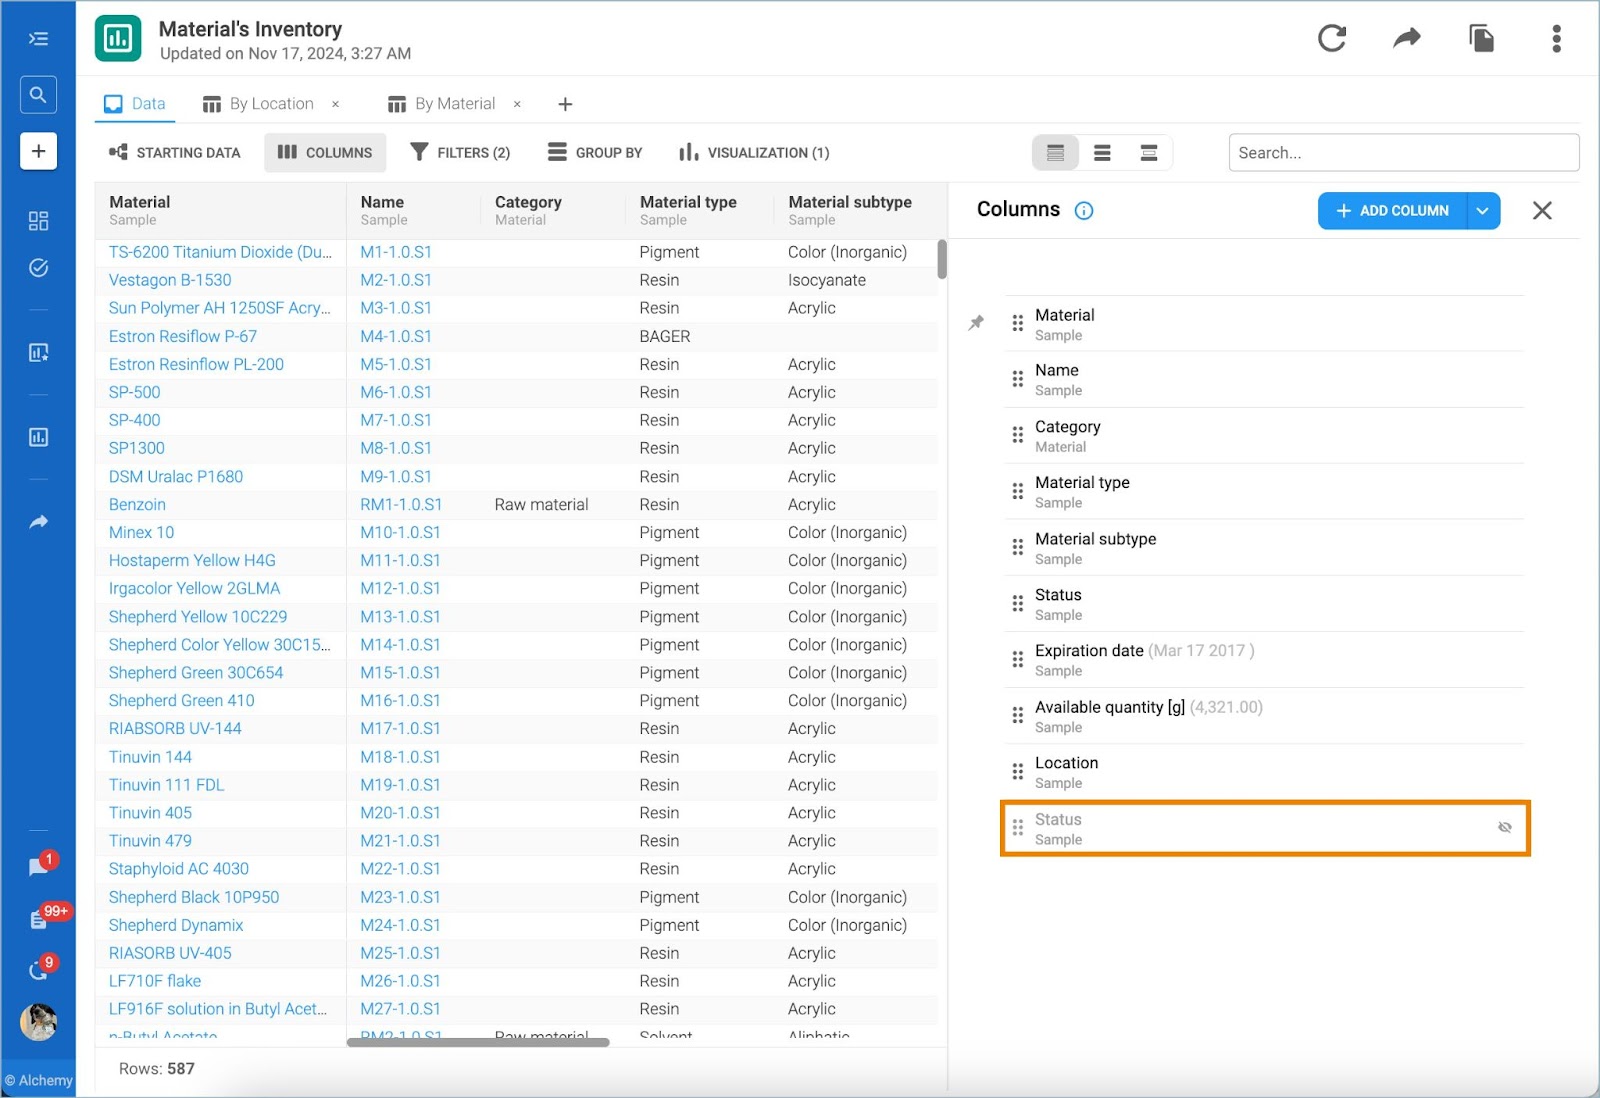Duplicate the report with the copy icon
This screenshot has width=1600, height=1098.
1481,39
